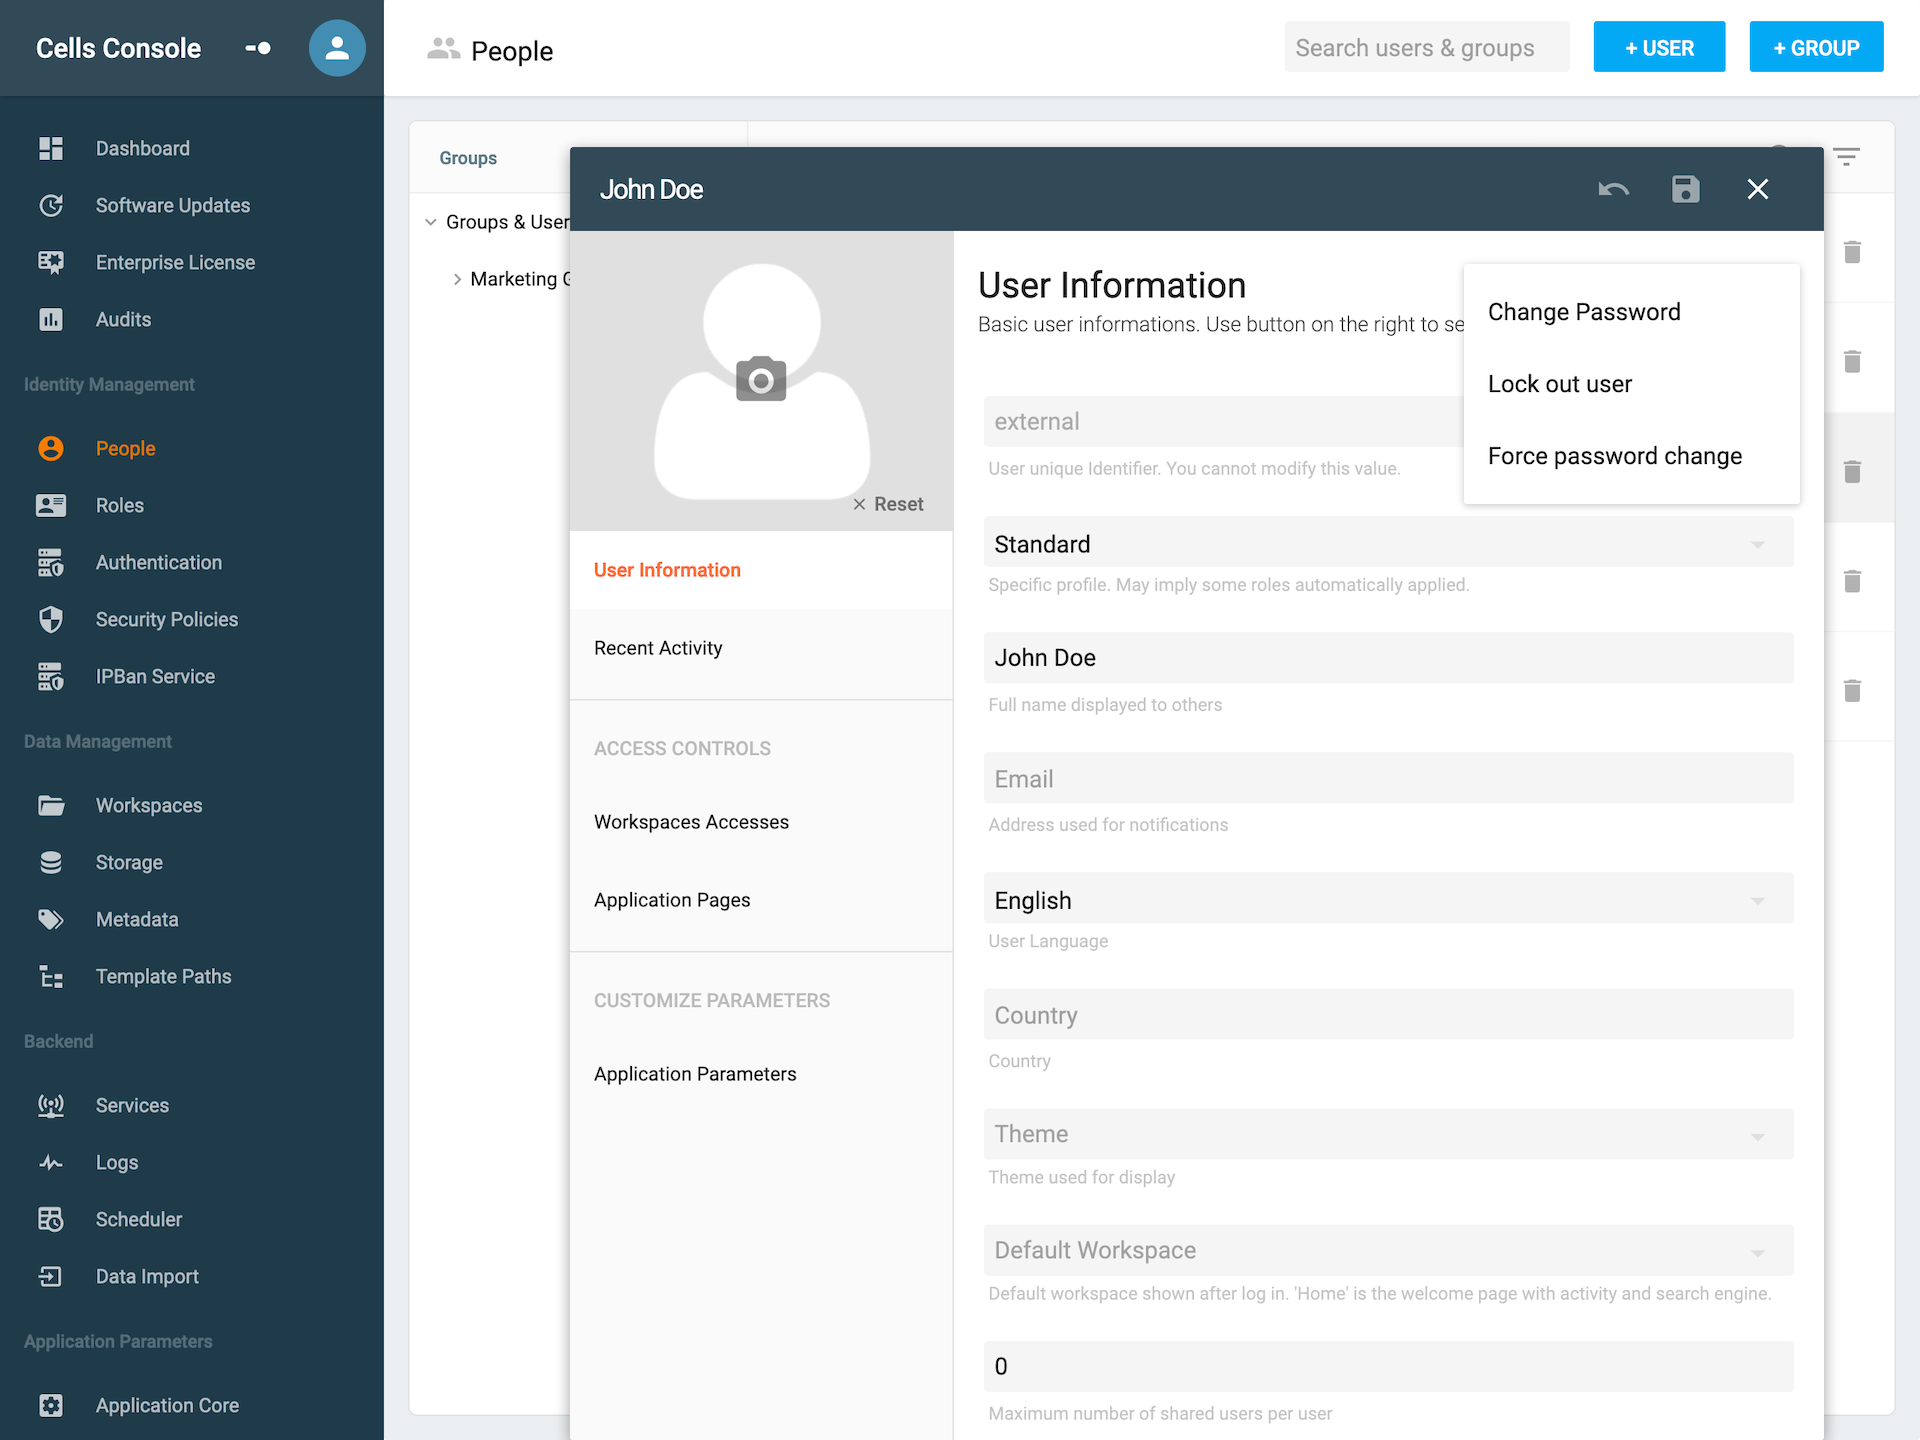Open the Authentication settings icon

pyautogui.click(x=51, y=562)
